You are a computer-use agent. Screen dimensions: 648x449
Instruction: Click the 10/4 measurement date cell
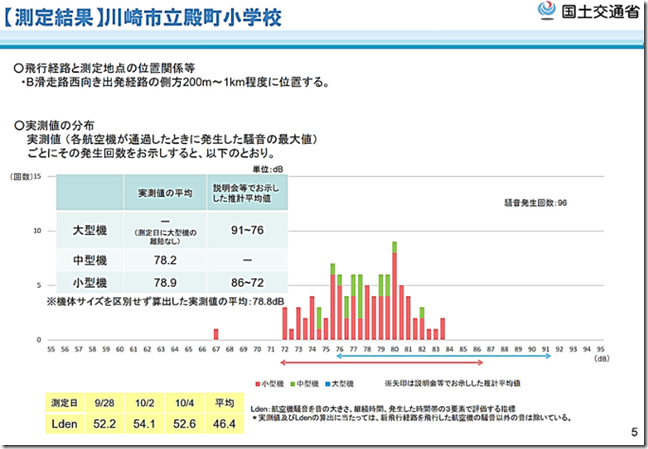184,403
